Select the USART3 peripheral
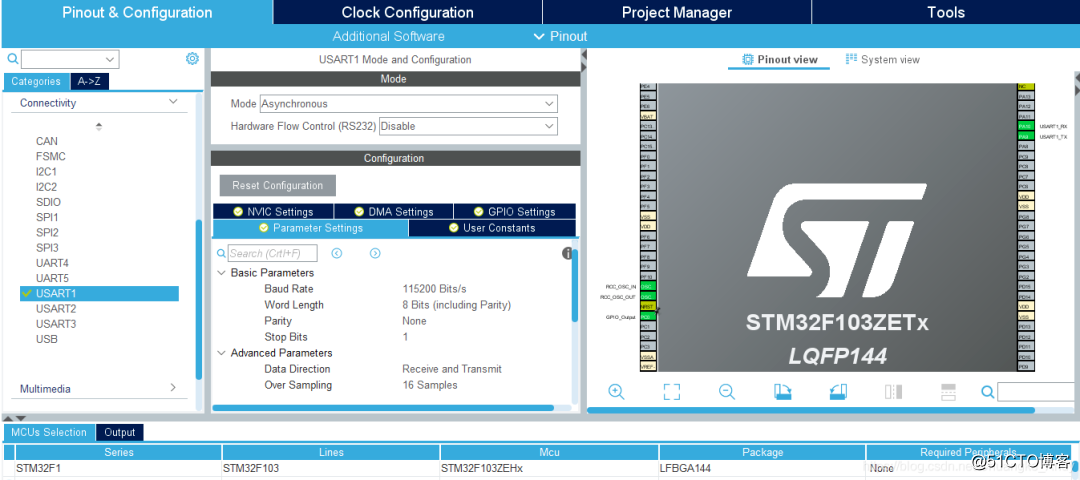The image size is (1080, 480). (x=56, y=324)
